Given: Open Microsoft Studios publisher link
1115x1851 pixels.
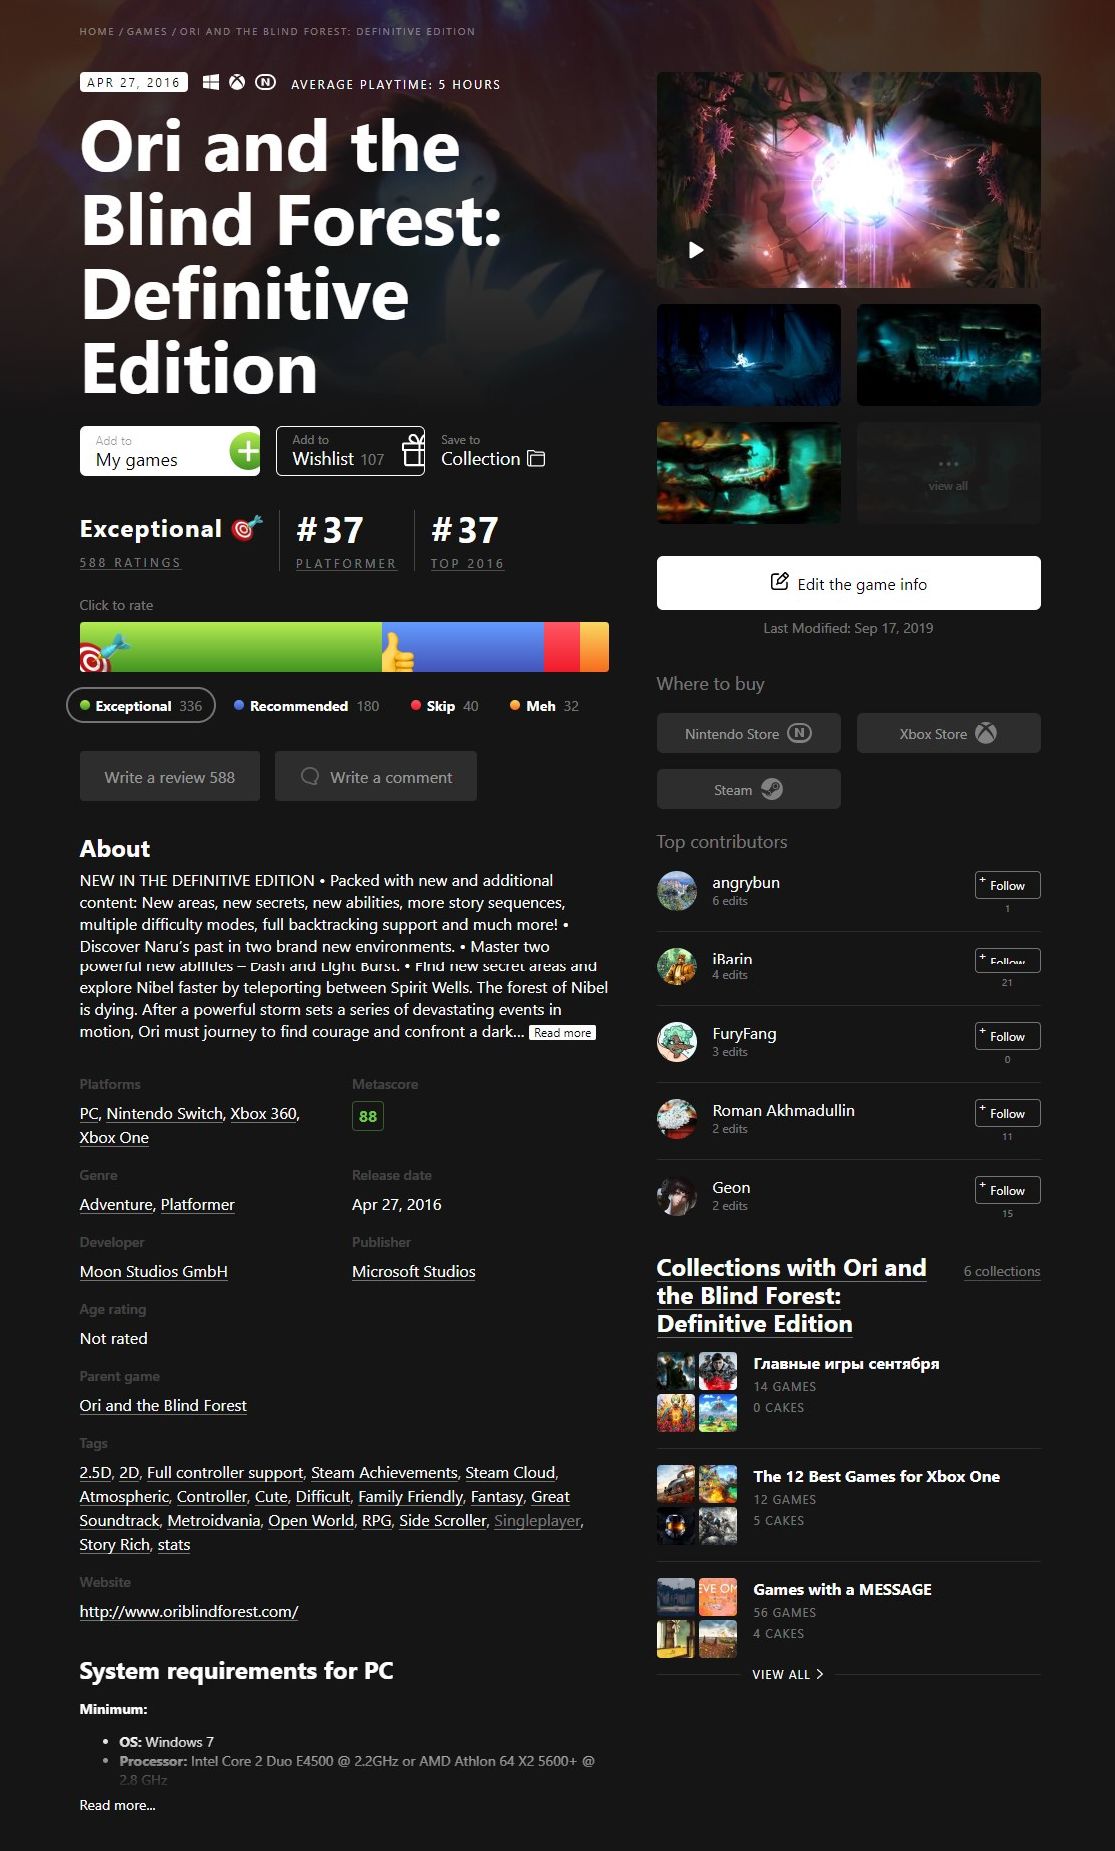Looking at the screenshot, I should [x=413, y=1271].
